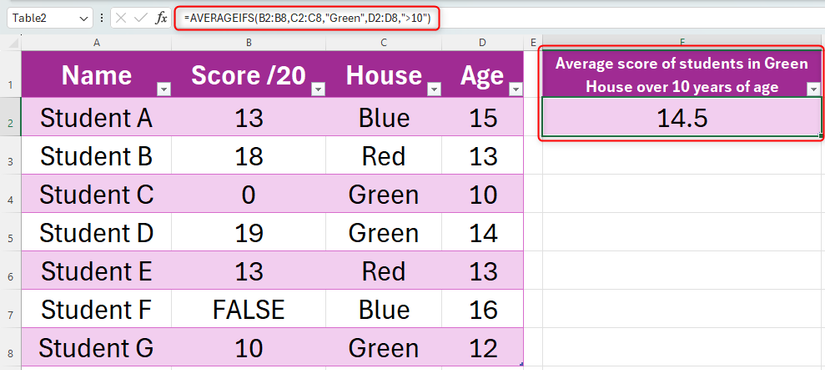
Task: Click Student C's age 10 cell
Action: [482, 194]
